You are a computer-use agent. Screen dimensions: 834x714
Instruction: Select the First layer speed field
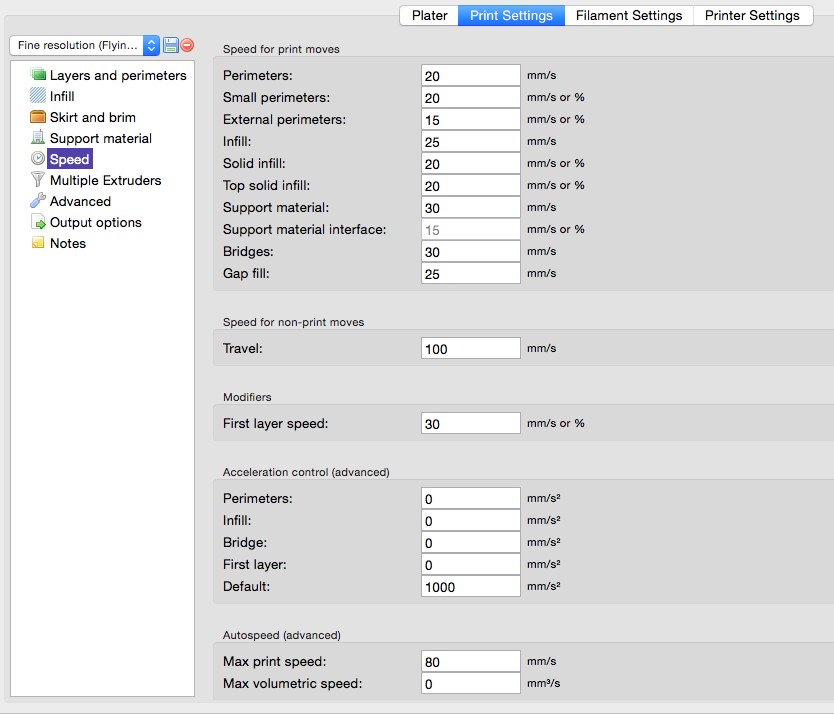click(470, 424)
